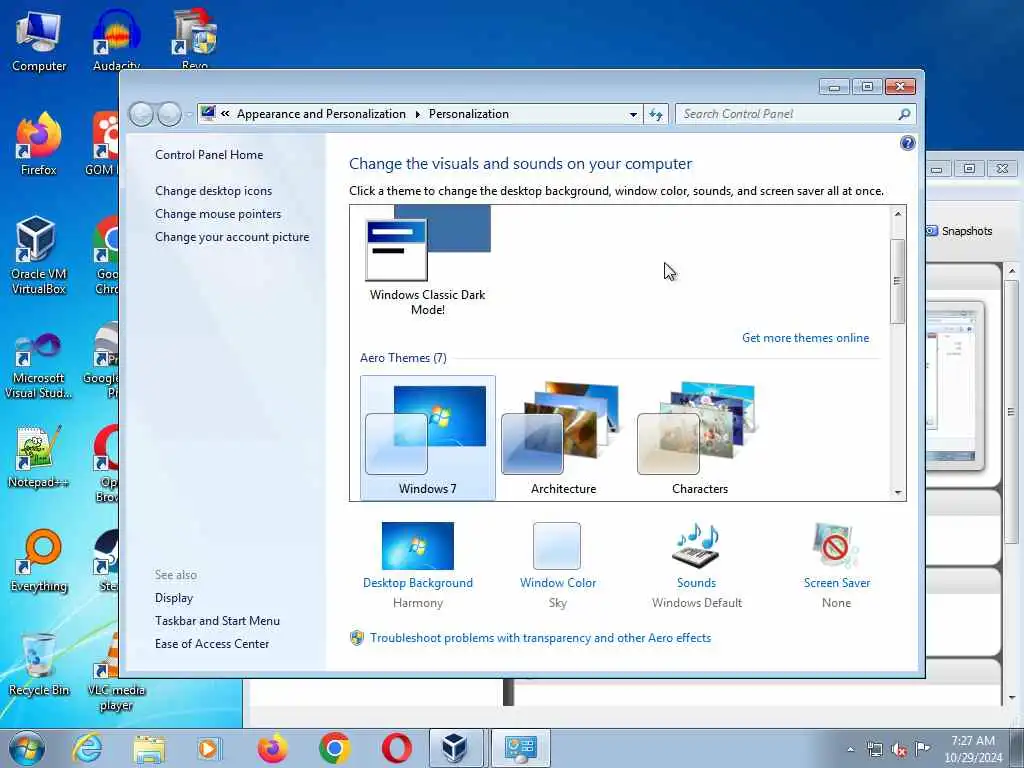Screen dimensions: 1024x768
Task: Open Desktop Background settings
Action: pyautogui.click(x=418, y=566)
